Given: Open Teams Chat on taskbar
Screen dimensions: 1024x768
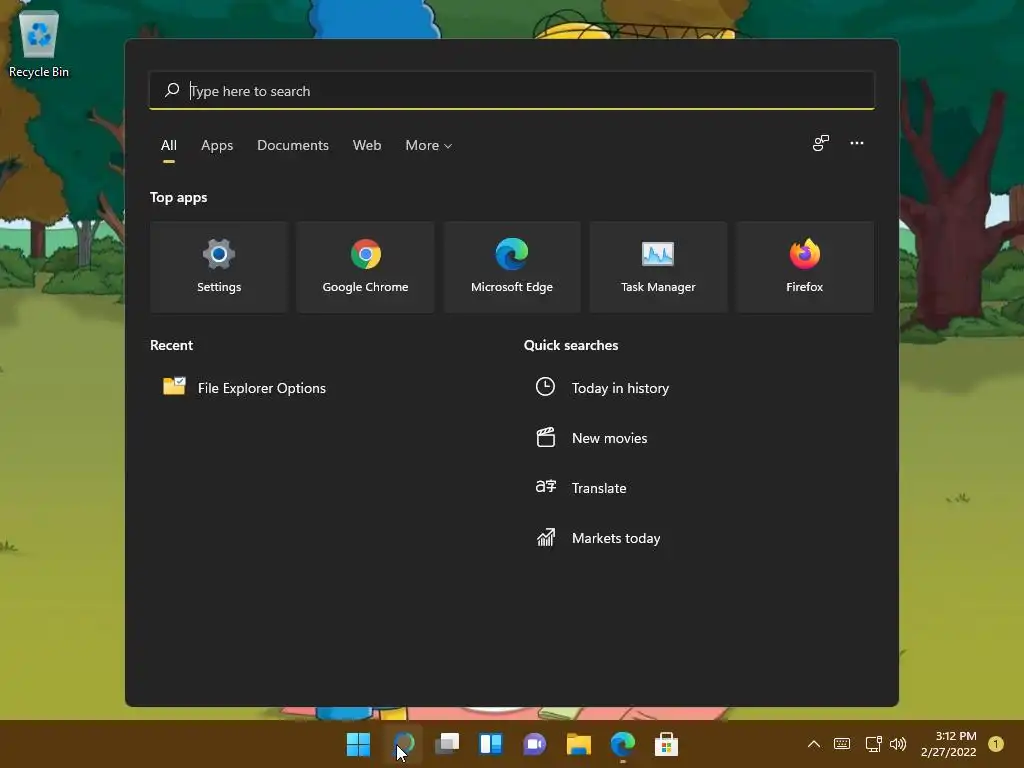Looking at the screenshot, I should coord(534,744).
